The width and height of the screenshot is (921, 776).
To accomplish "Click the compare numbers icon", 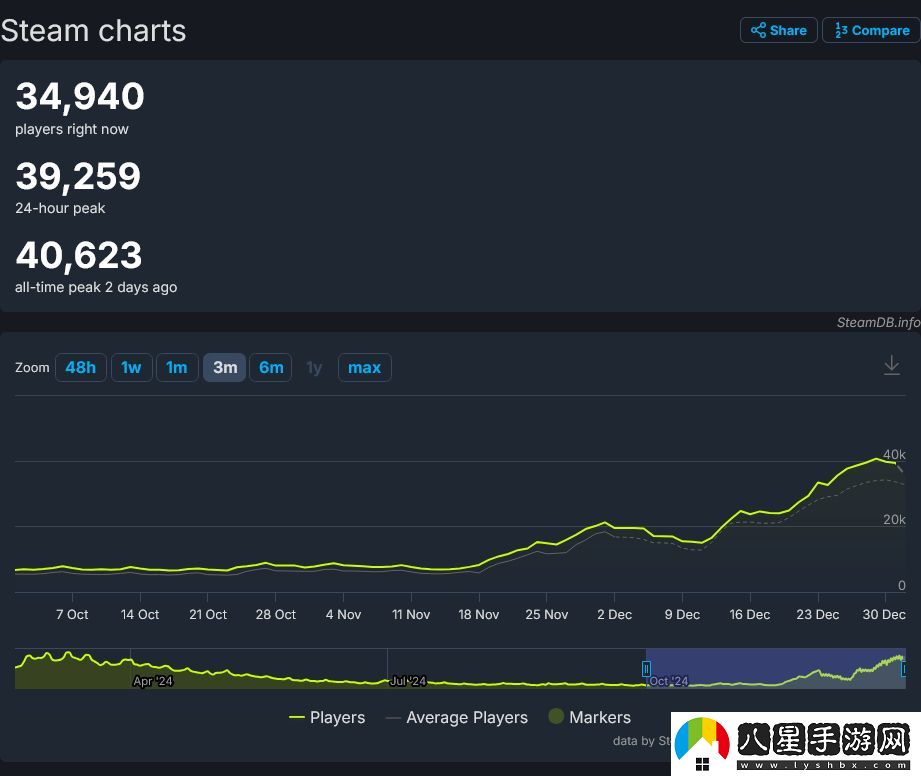I will click(841, 31).
